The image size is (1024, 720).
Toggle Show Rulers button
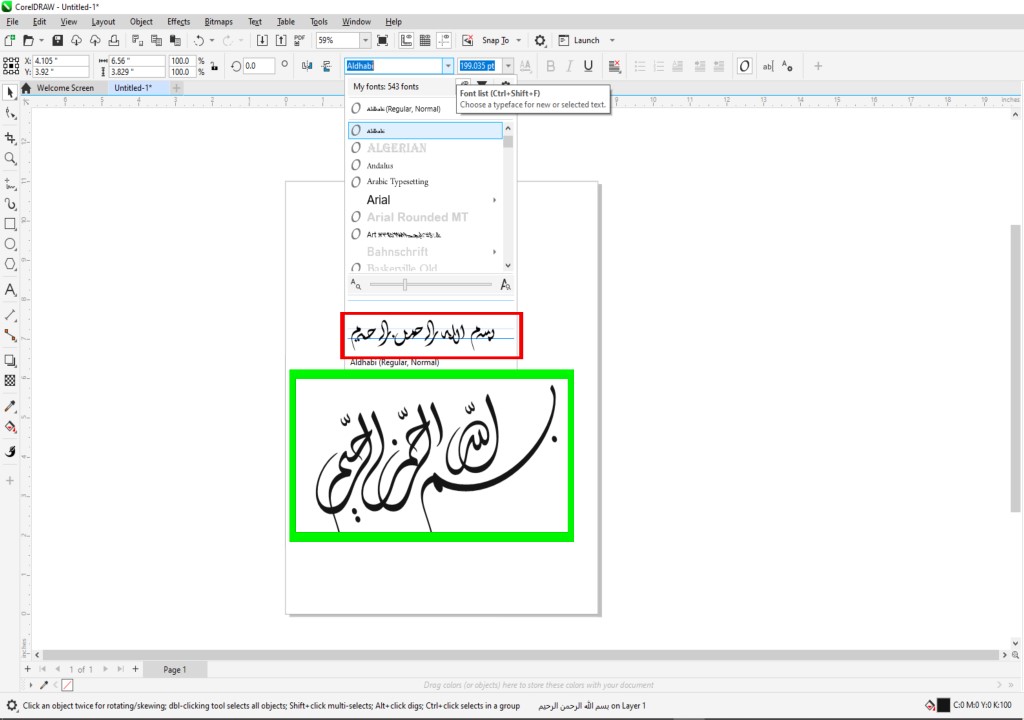pos(406,41)
